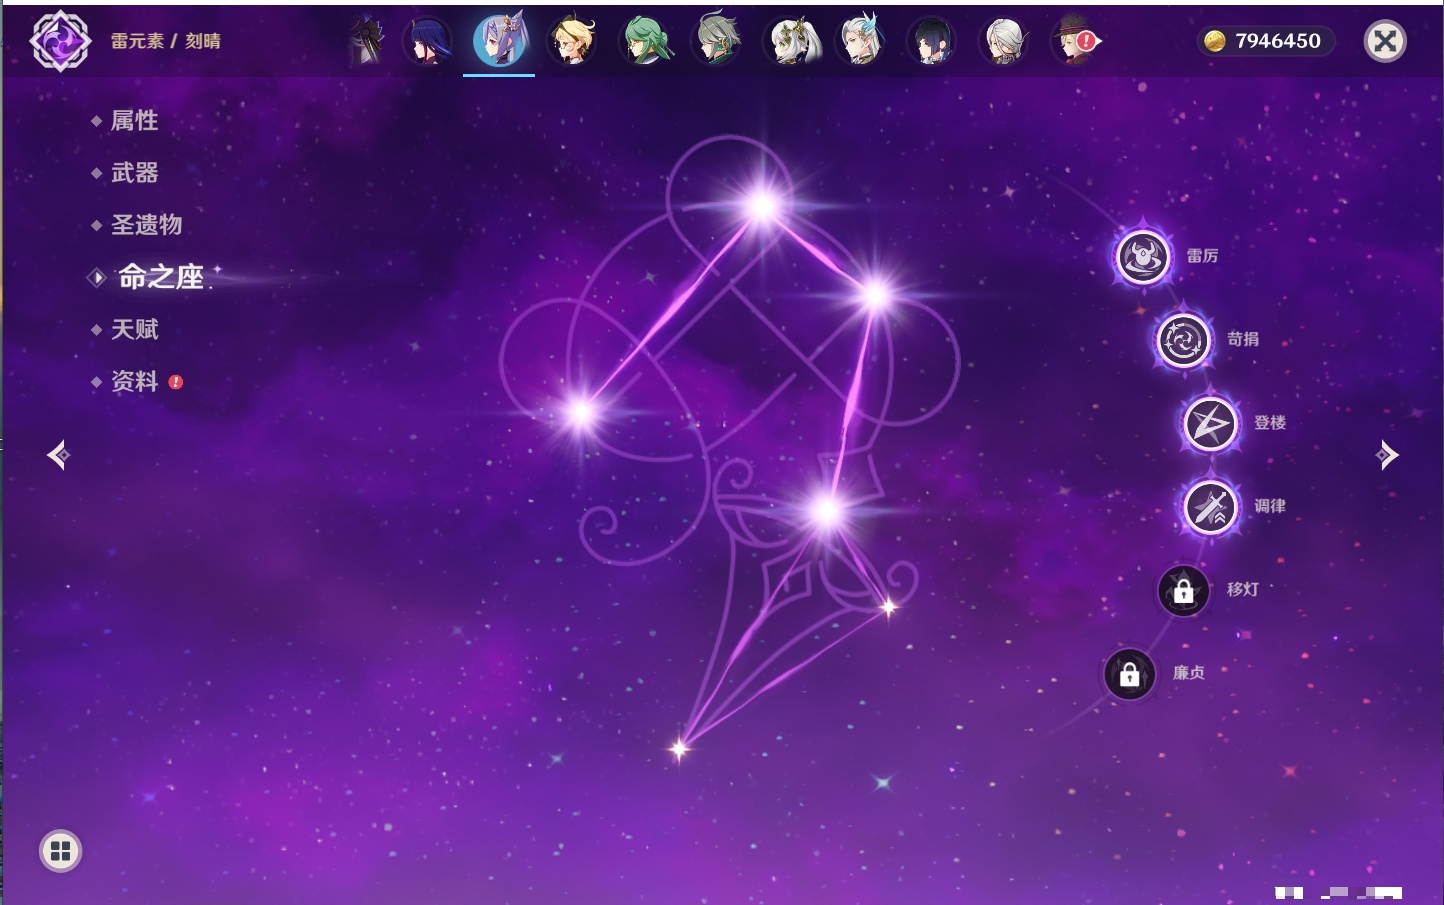The height and width of the screenshot is (905, 1444).
Task: Click the lowest small star of the constellation
Action: pos(680,748)
